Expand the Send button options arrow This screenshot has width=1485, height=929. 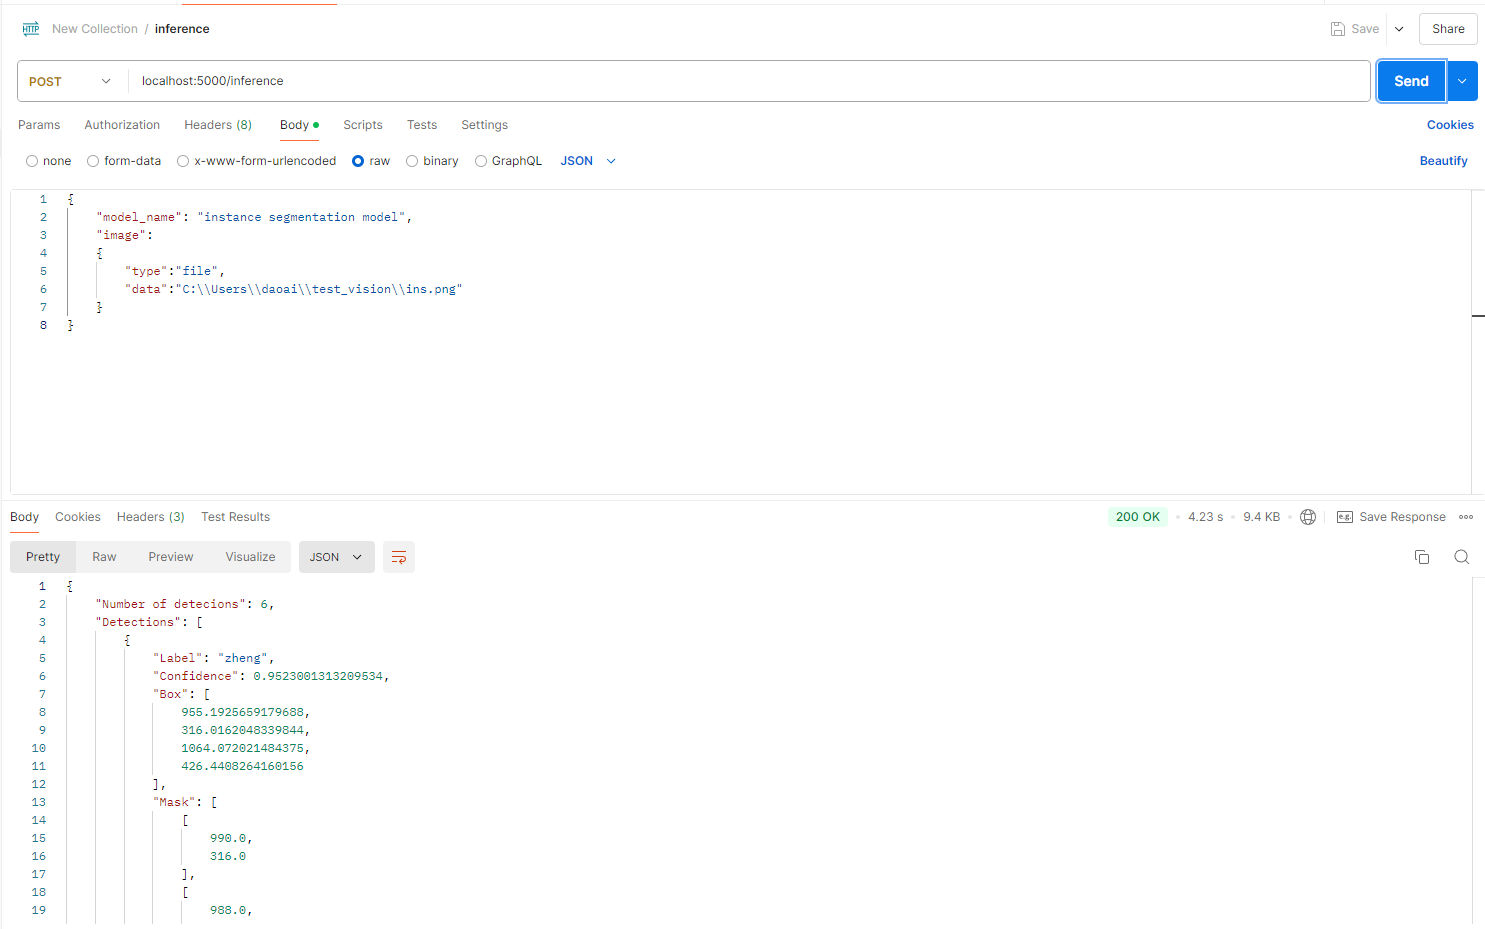(x=1462, y=81)
